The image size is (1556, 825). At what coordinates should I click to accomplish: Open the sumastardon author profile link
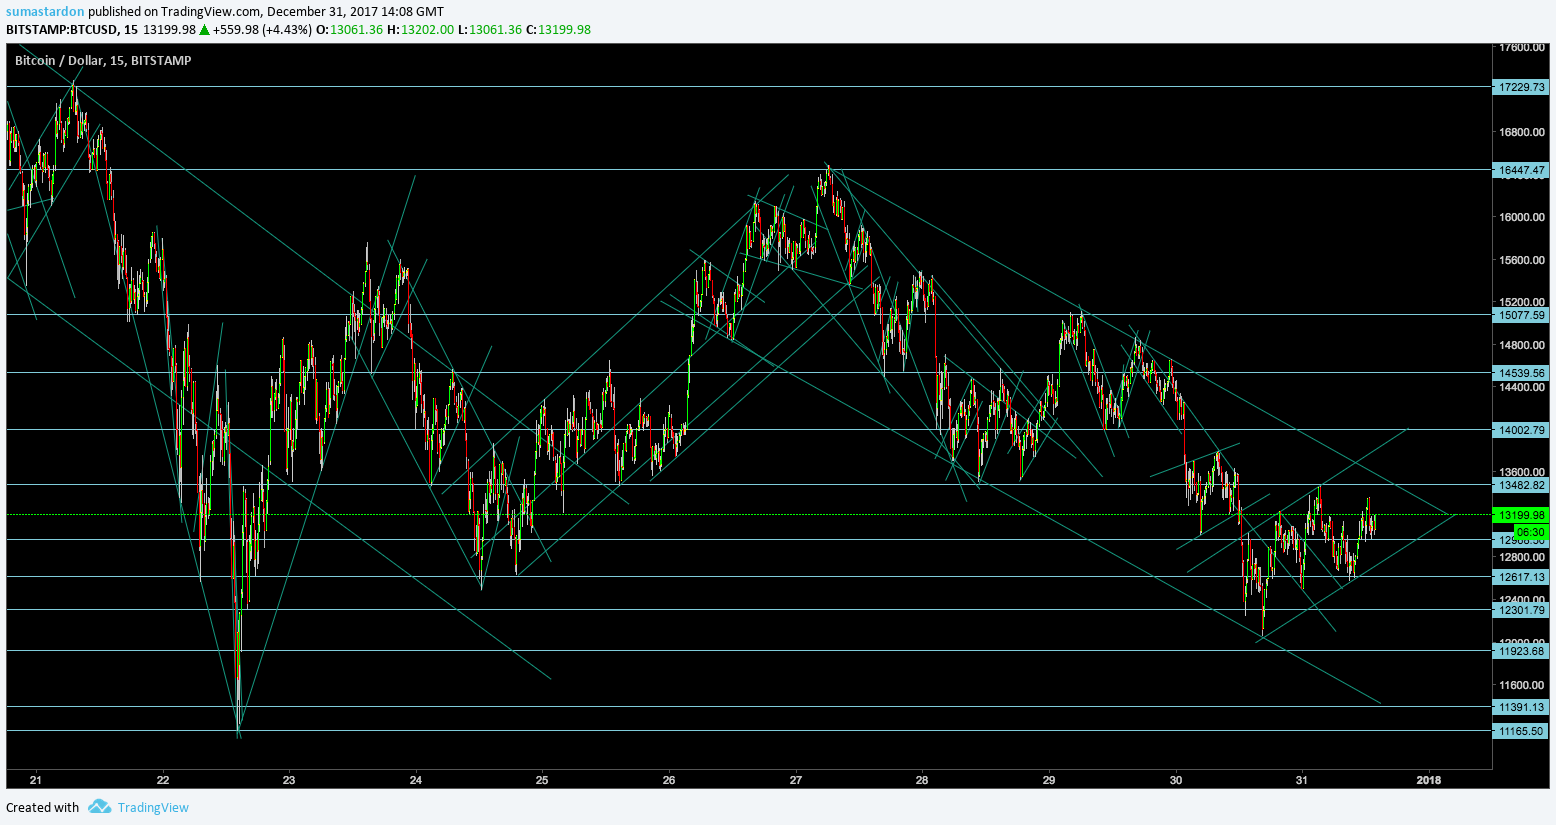pos(45,11)
